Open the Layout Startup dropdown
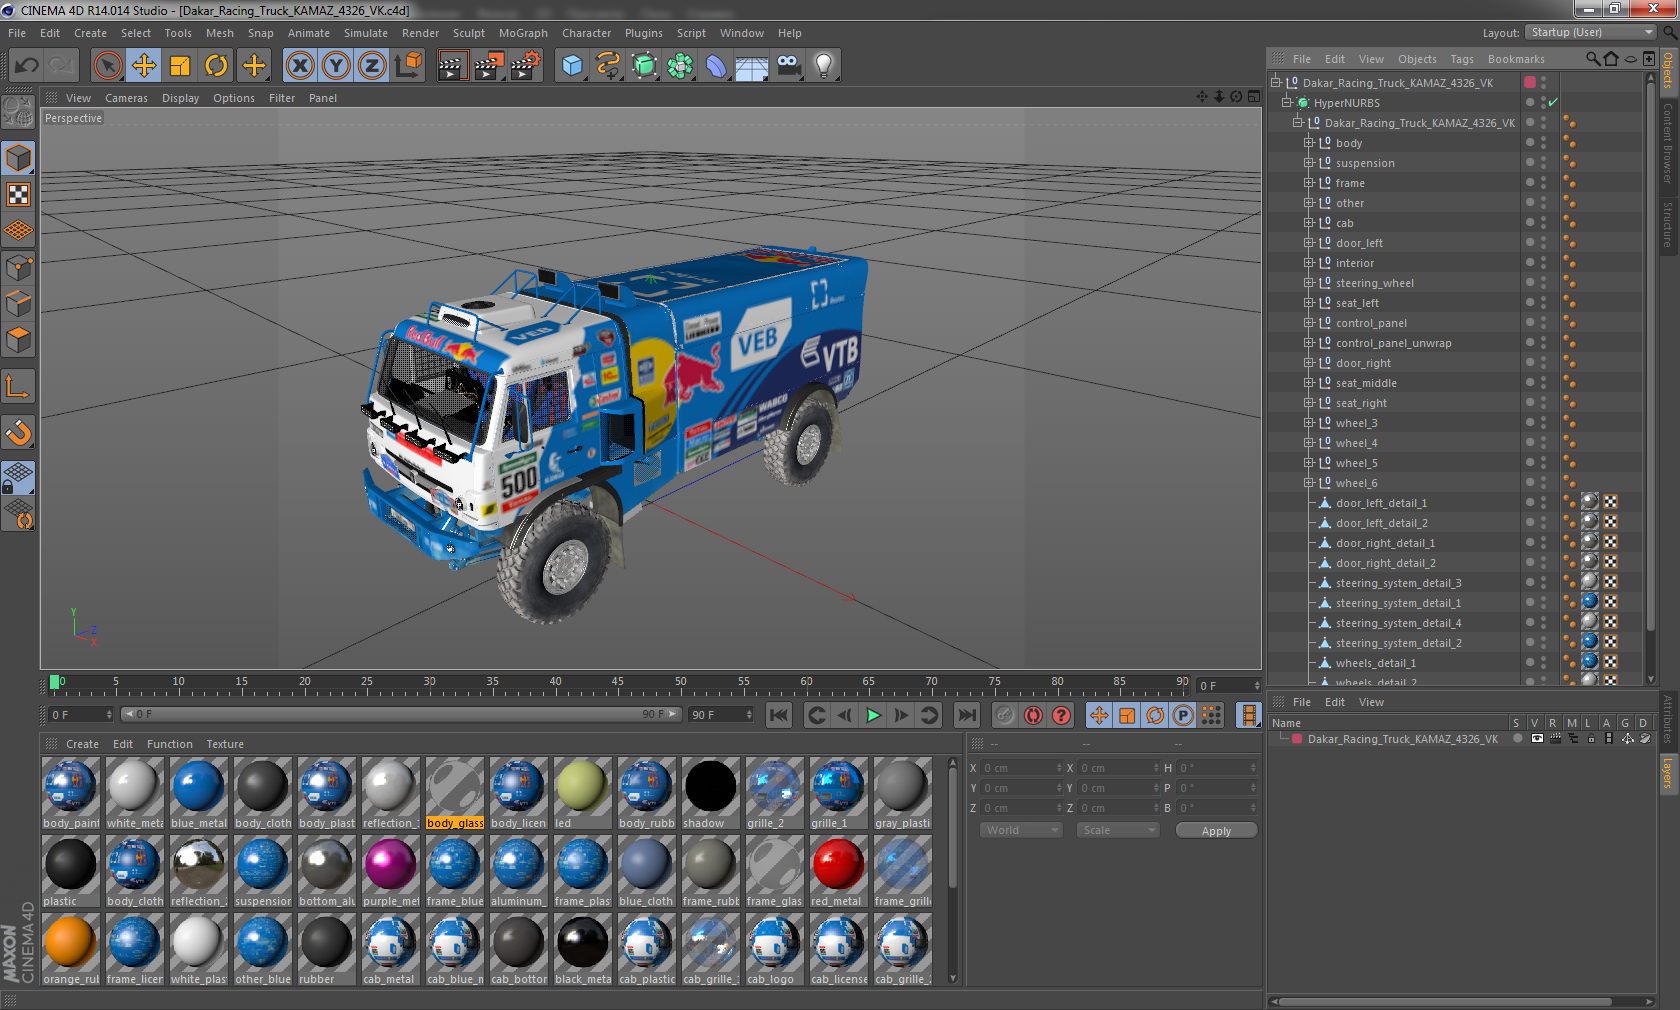This screenshot has width=1680, height=1010. [1592, 32]
